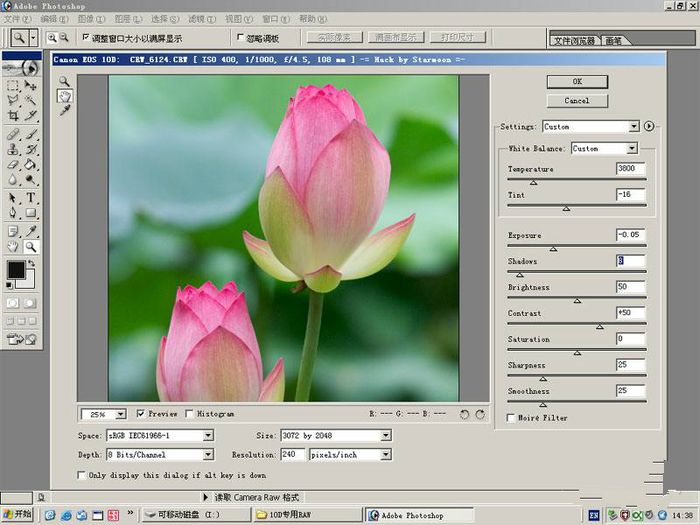This screenshot has width=700, height=525.
Task: Click the Resolution input field
Action: pyautogui.click(x=293, y=454)
